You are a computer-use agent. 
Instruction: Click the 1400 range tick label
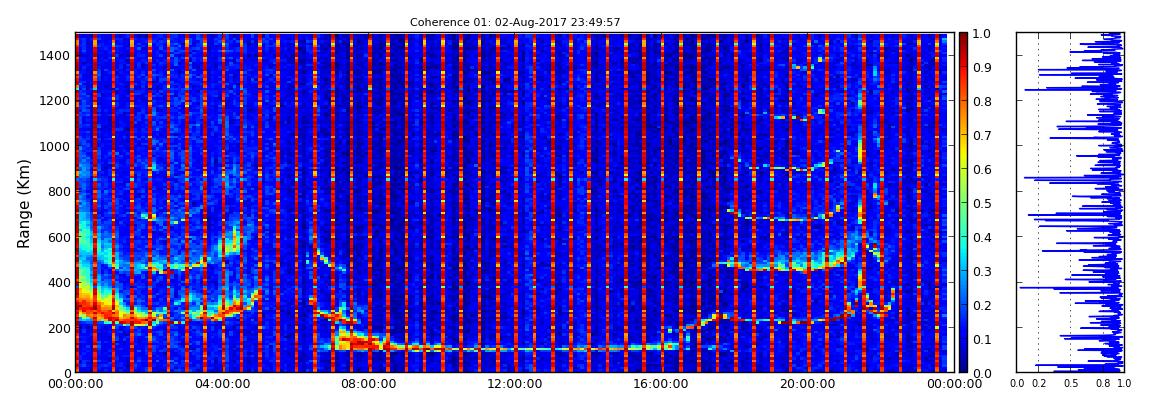[55, 56]
